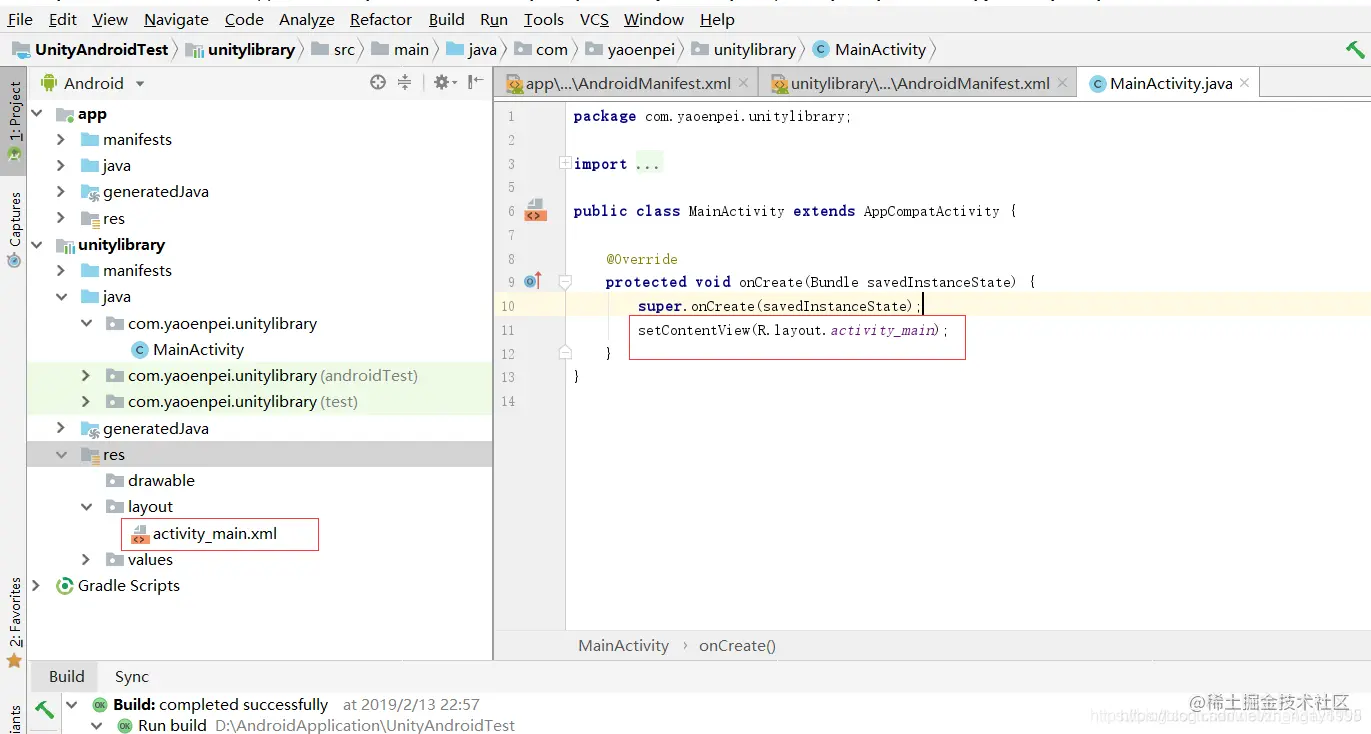Click onCreate() in editor bottom breadcrumb
Image resolution: width=1371 pixels, height=734 pixels.
click(x=737, y=645)
